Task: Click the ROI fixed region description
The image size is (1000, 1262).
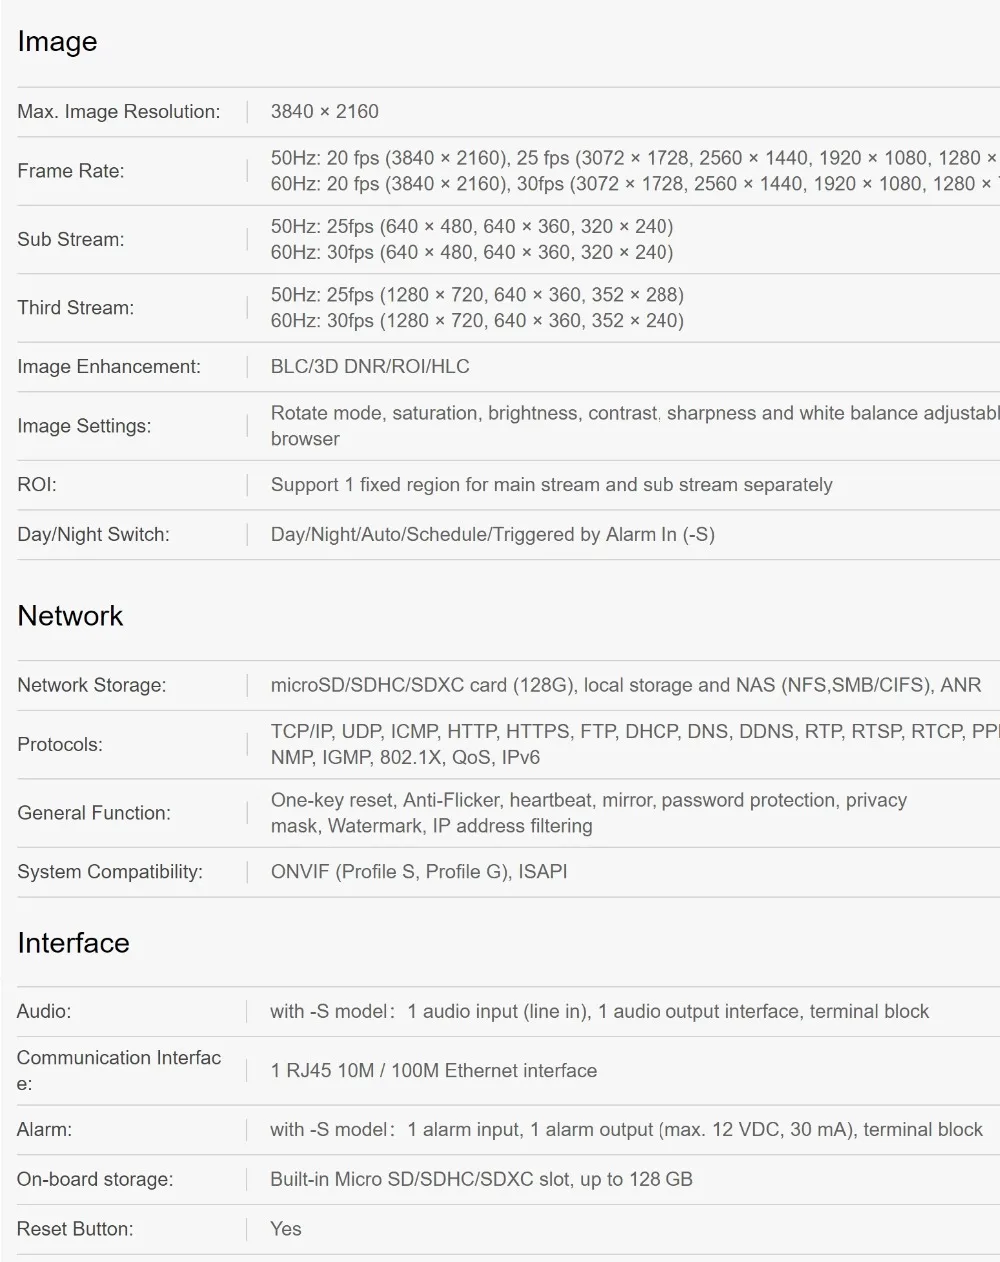Action: click(x=552, y=485)
